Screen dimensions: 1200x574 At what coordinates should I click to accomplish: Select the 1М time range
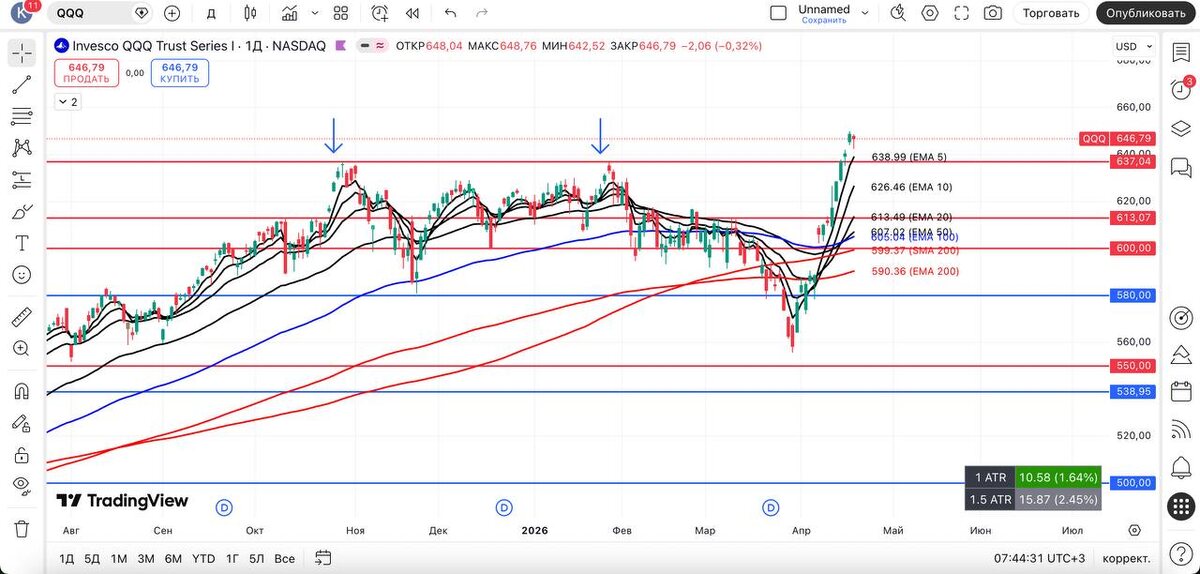tap(119, 558)
